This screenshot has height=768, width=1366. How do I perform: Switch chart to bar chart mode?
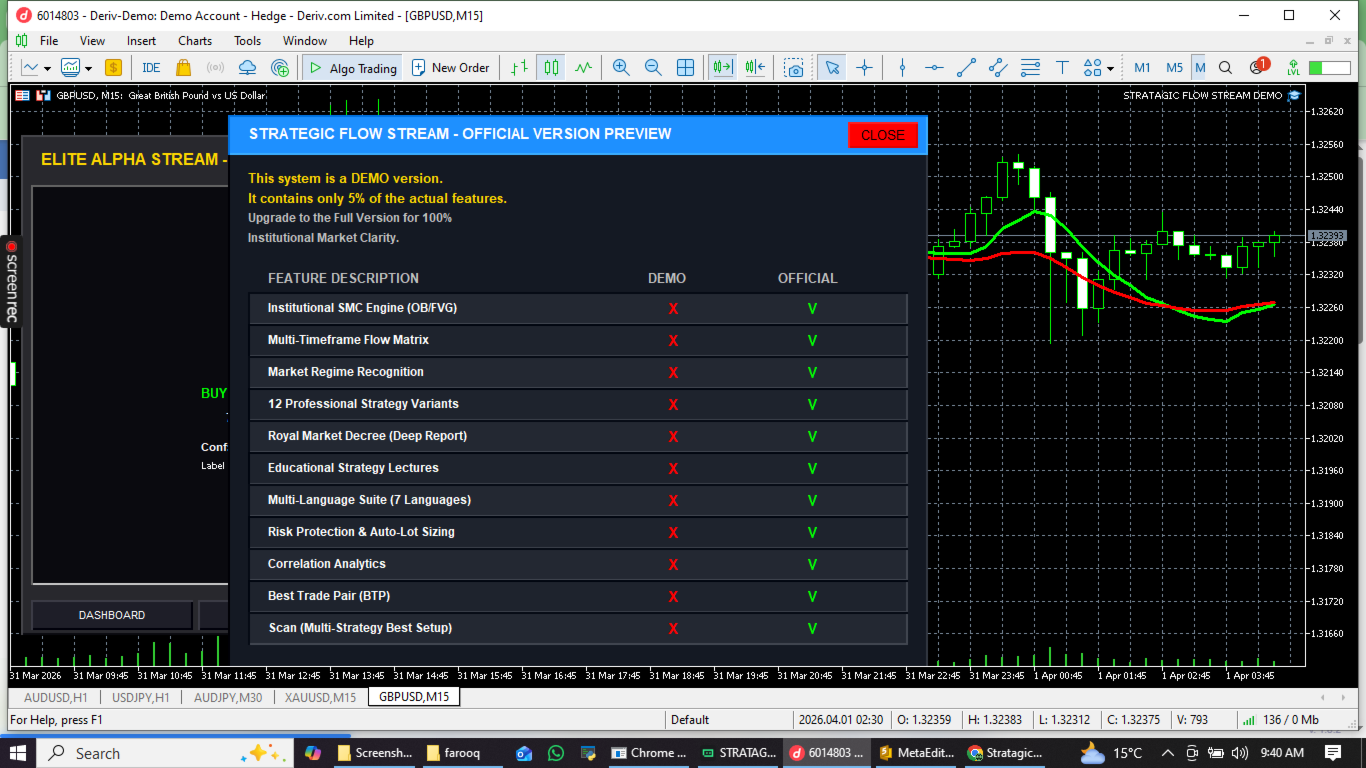(x=518, y=68)
